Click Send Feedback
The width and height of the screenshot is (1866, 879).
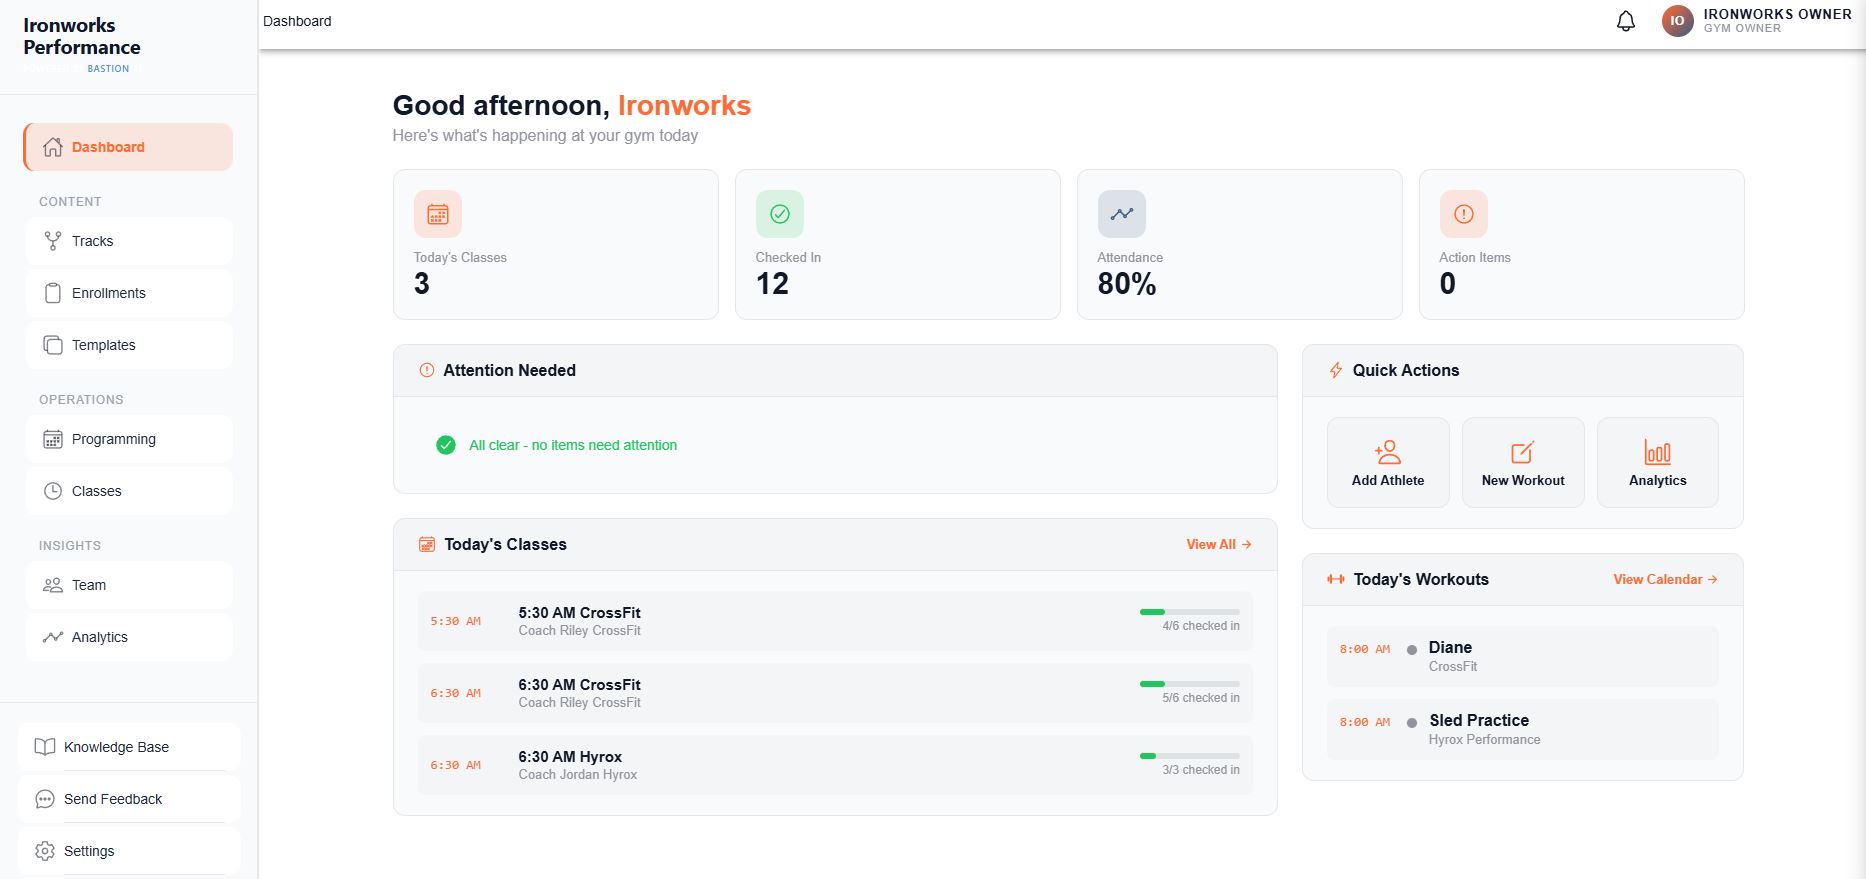[x=129, y=799]
